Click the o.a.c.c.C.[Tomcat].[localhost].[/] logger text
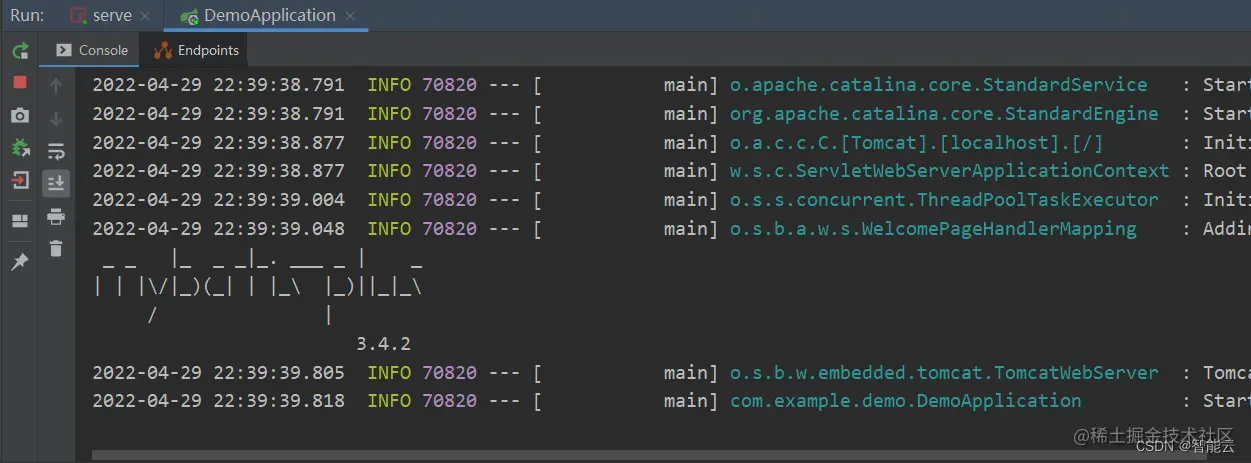1251x463 pixels. pos(916,143)
